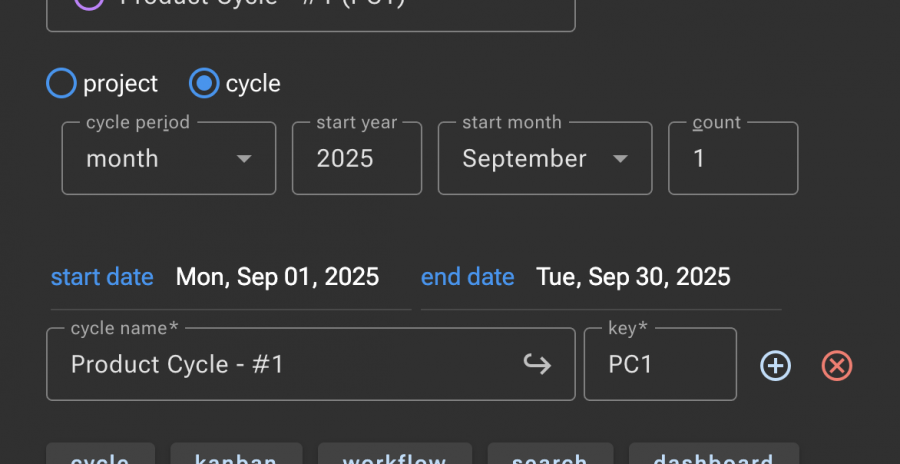Open the cycle period dropdown
Viewport: 900px width, 464px height.
coord(168,159)
